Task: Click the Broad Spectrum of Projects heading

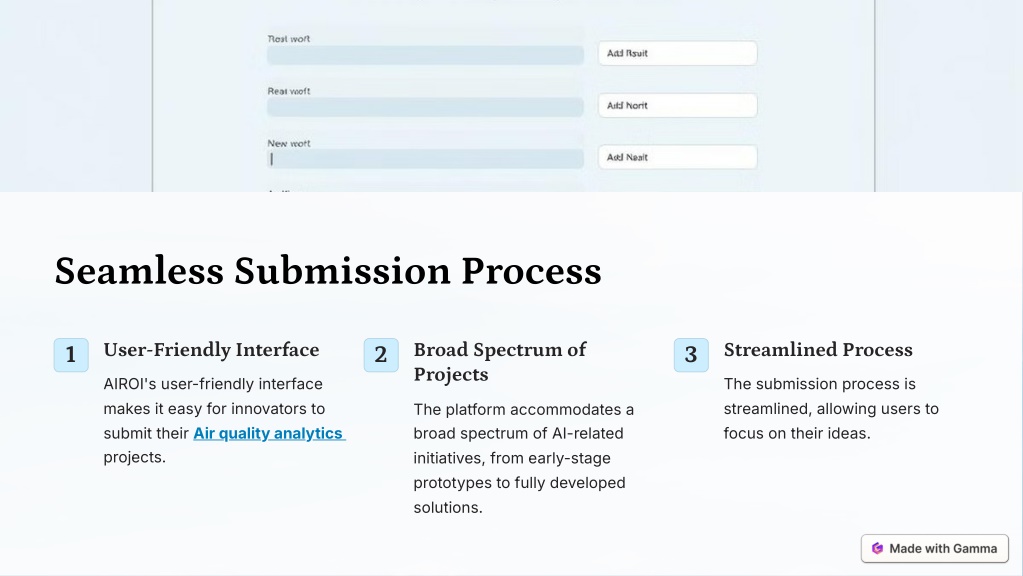Action: [500, 362]
